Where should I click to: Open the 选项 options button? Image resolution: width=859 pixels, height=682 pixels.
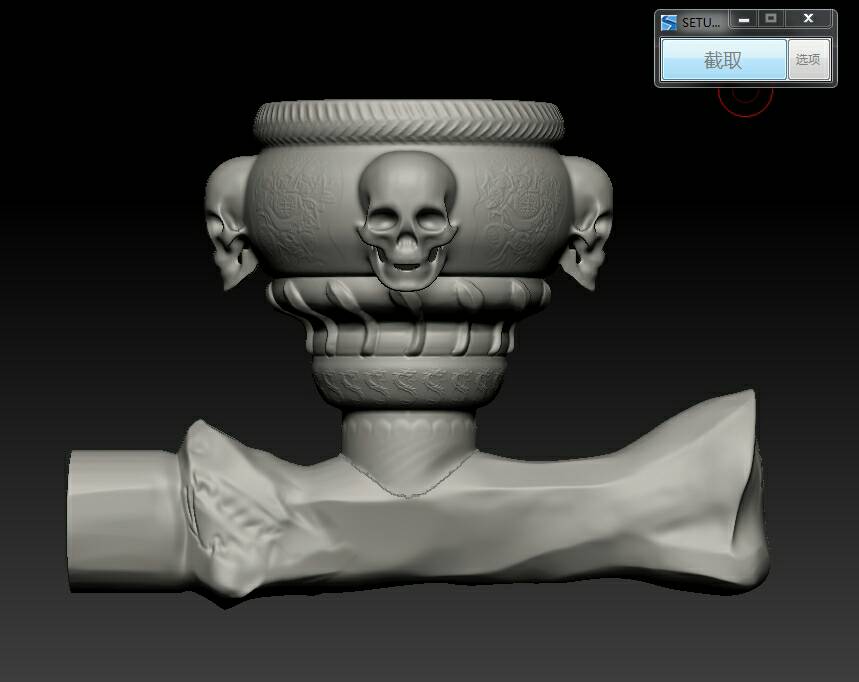pyautogui.click(x=809, y=60)
